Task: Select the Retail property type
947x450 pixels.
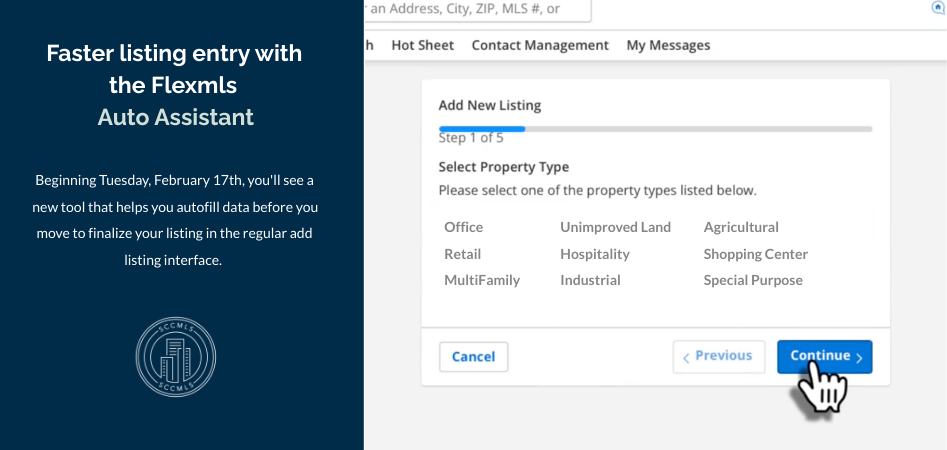Action: [x=462, y=254]
